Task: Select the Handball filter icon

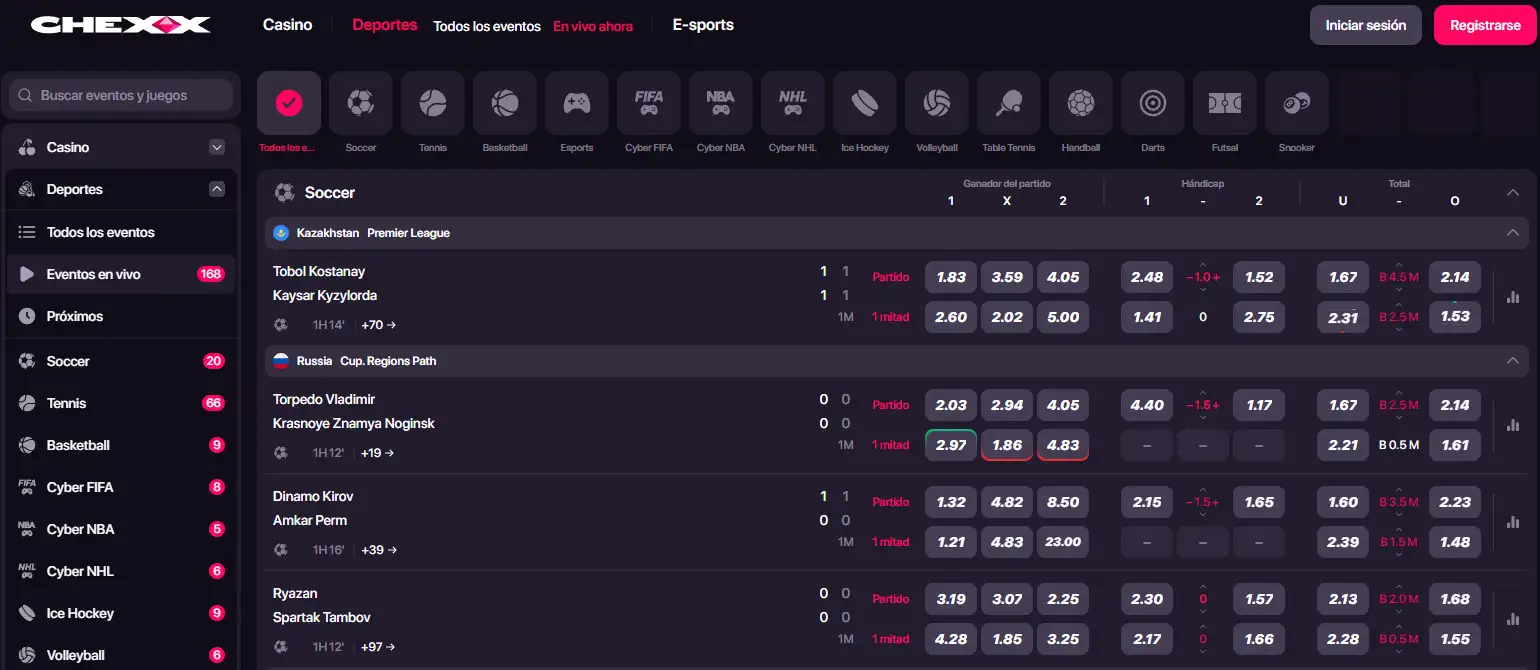Action: 1081,103
